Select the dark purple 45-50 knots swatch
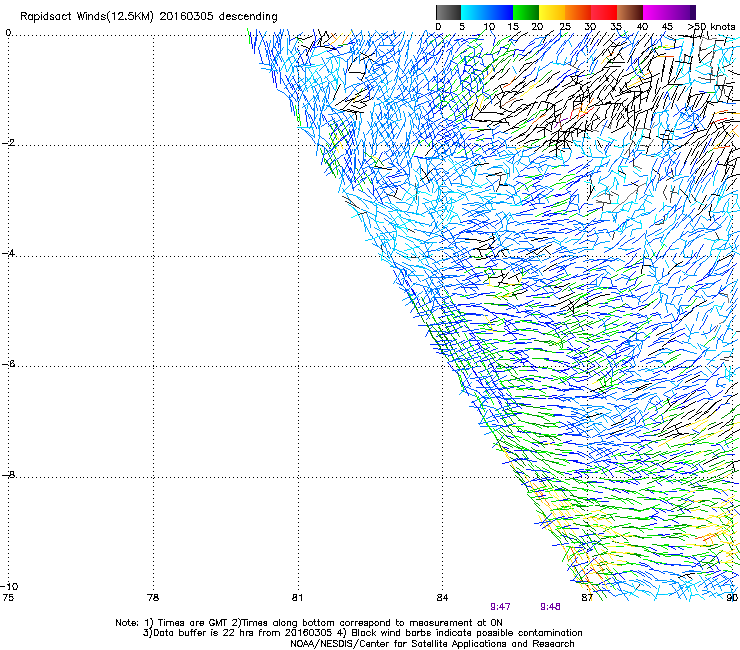This screenshot has height=650, width=740. click(x=682, y=12)
